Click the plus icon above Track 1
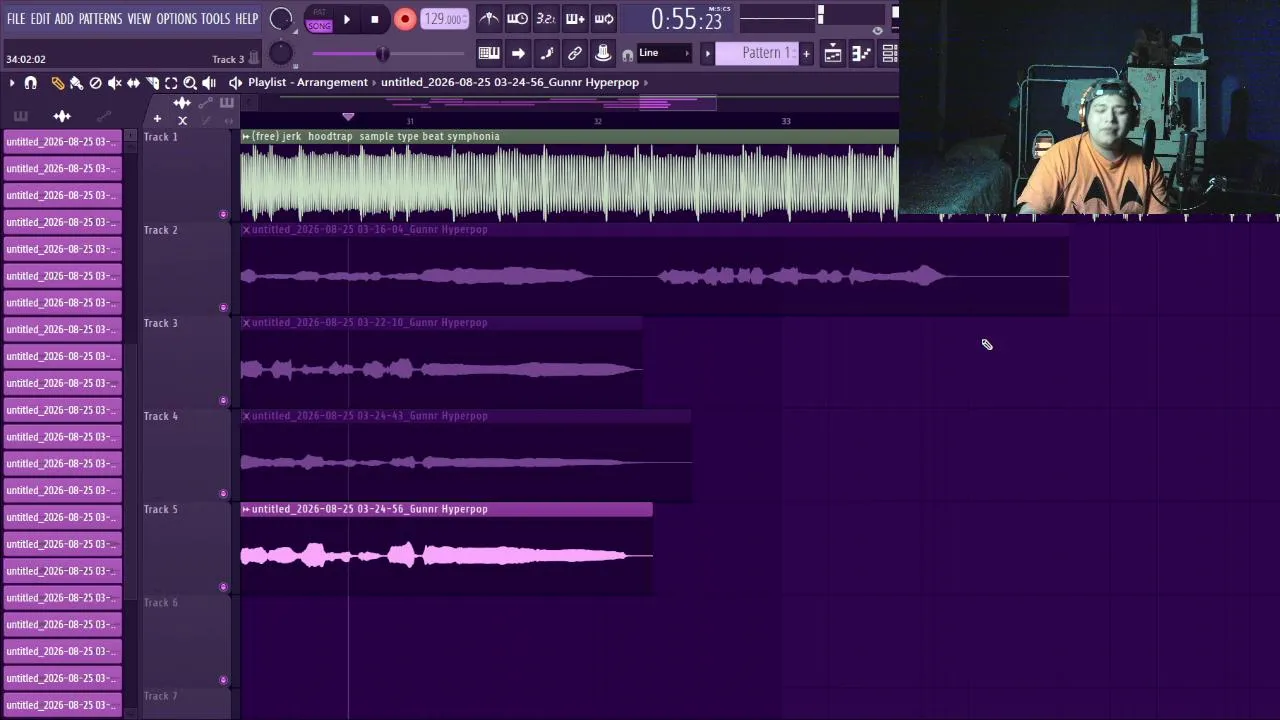1280x720 pixels. tap(157, 119)
